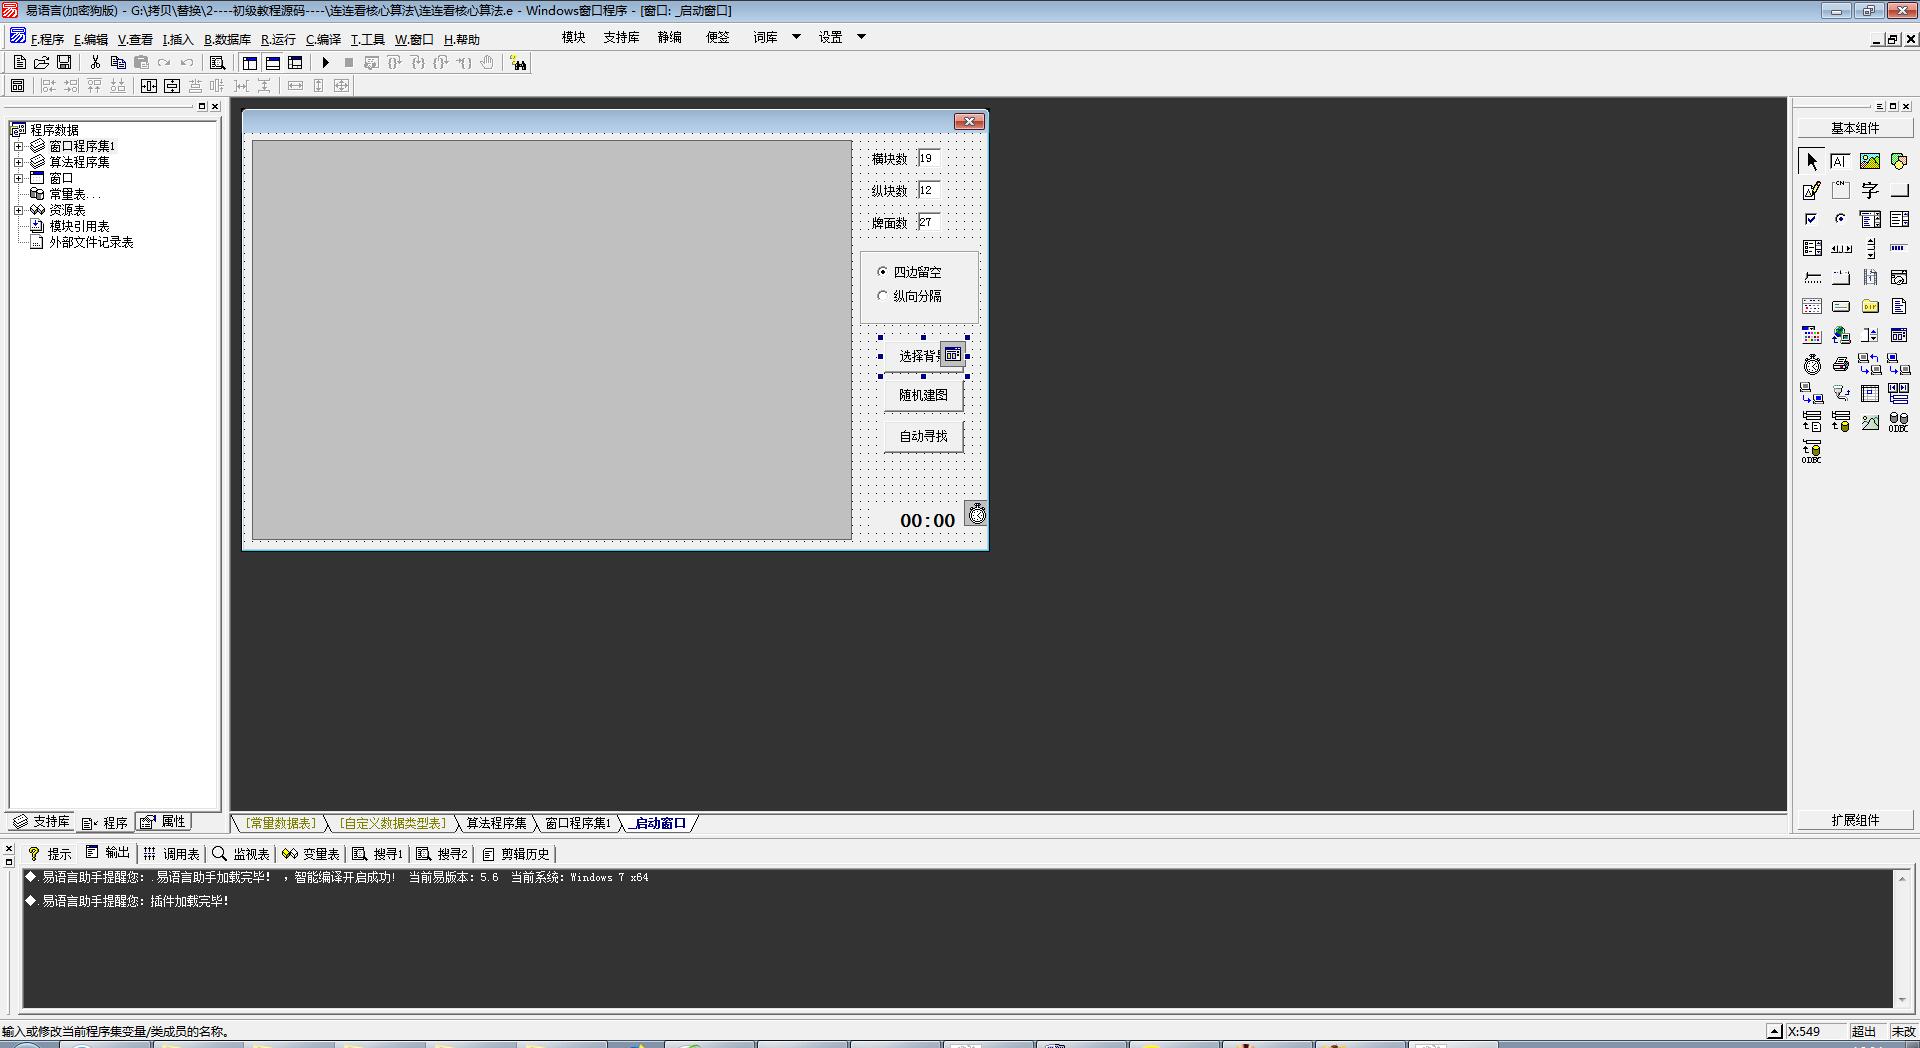Select the list box component
This screenshot has height=1048, width=1920.
1899,219
